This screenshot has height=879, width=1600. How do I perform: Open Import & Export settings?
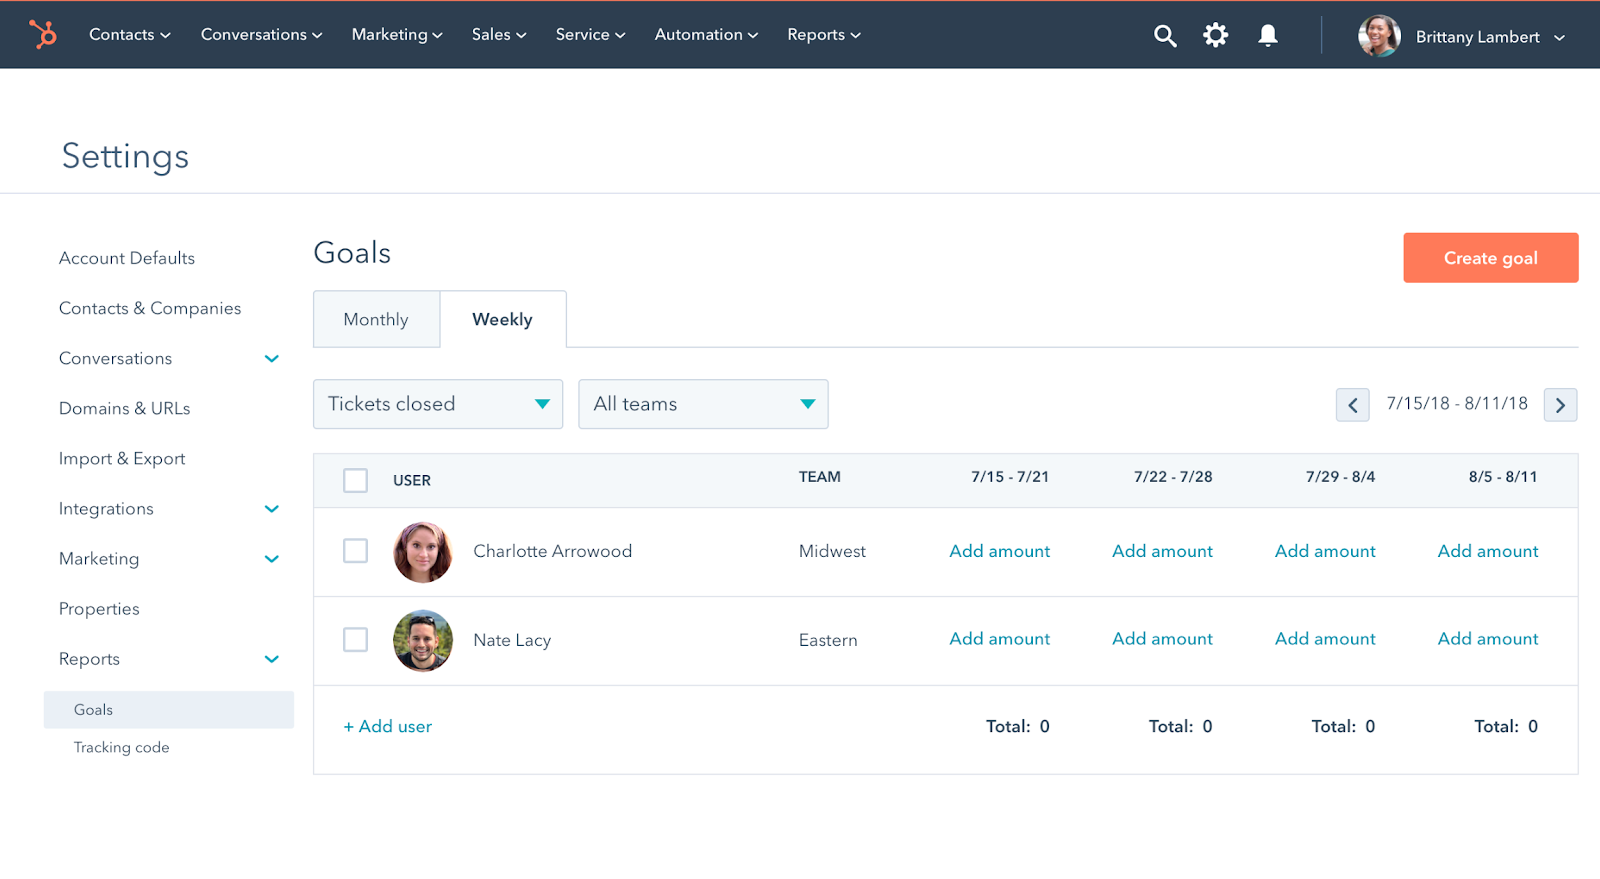[x=122, y=458]
